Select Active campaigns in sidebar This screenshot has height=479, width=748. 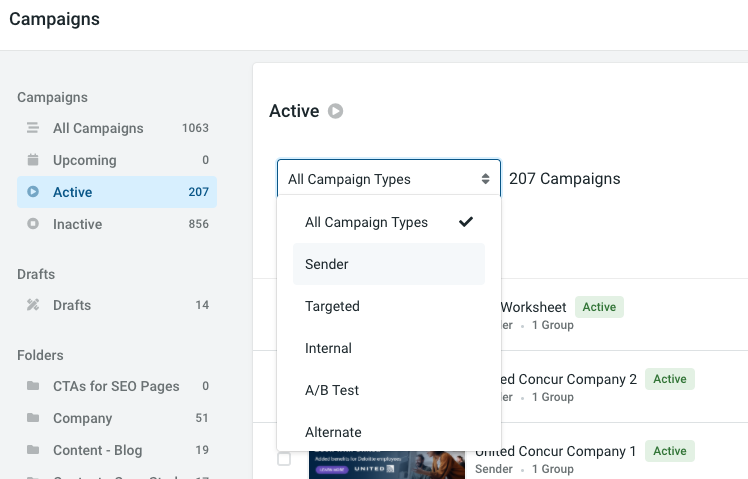click(117, 192)
